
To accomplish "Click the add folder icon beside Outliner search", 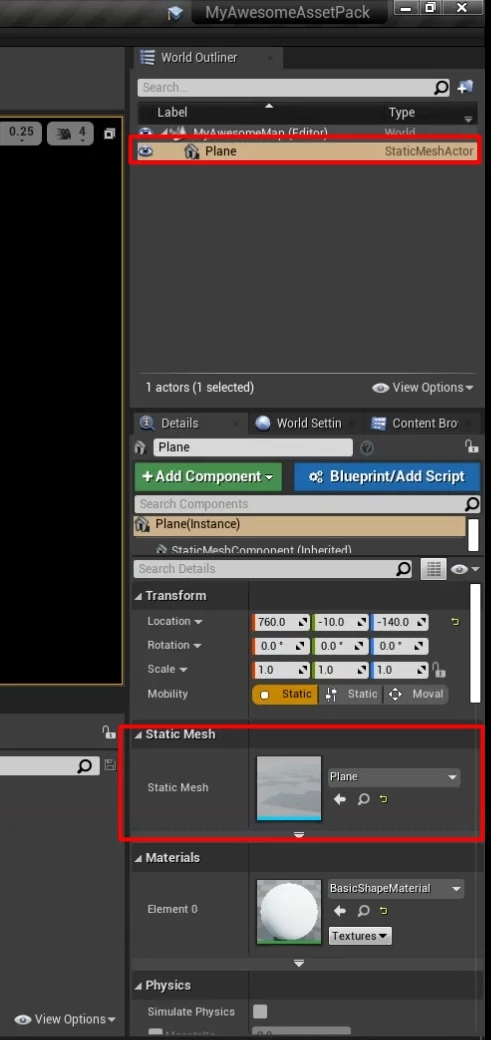I will (x=465, y=87).
